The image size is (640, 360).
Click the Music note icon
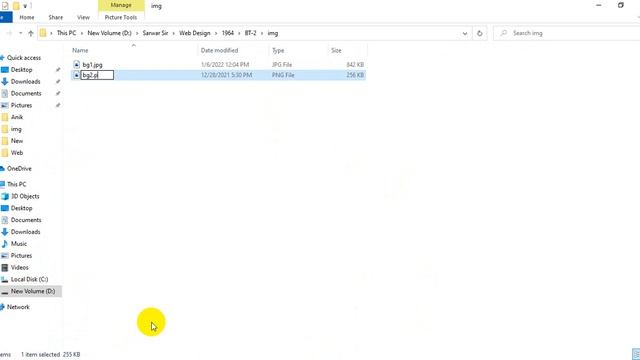[4, 244]
